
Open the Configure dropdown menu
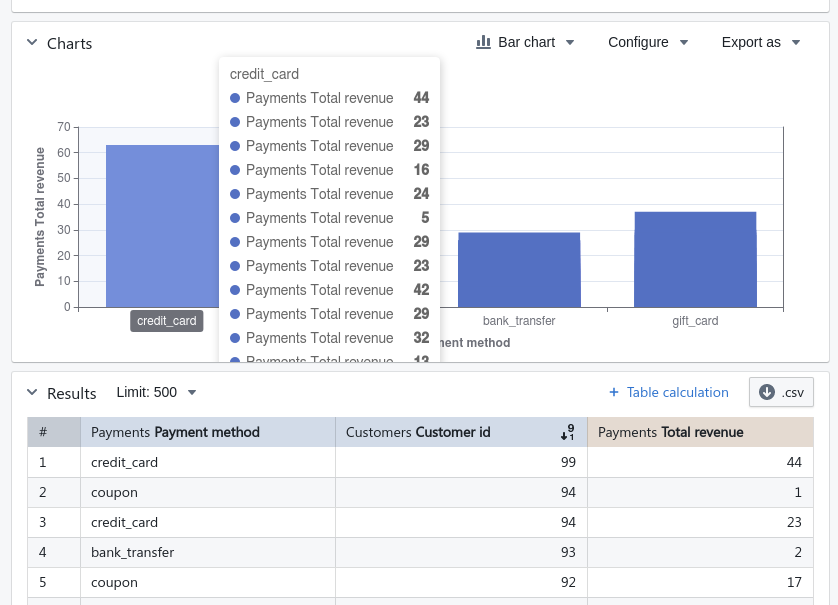648,42
